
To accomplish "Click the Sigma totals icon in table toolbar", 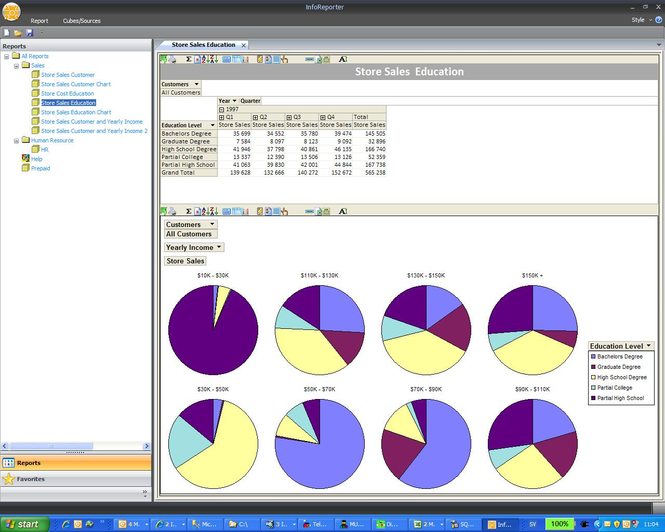I will click(x=189, y=59).
